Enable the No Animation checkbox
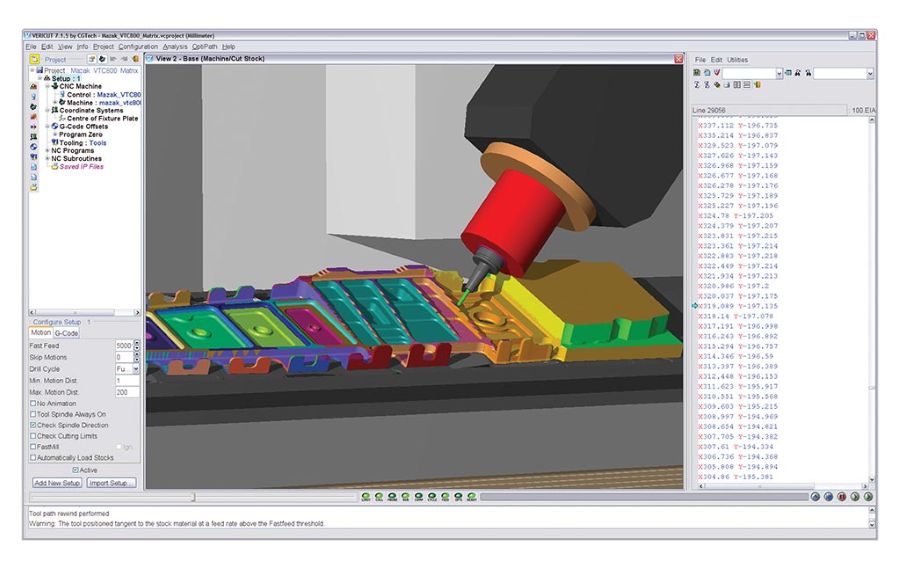 point(33,404)
